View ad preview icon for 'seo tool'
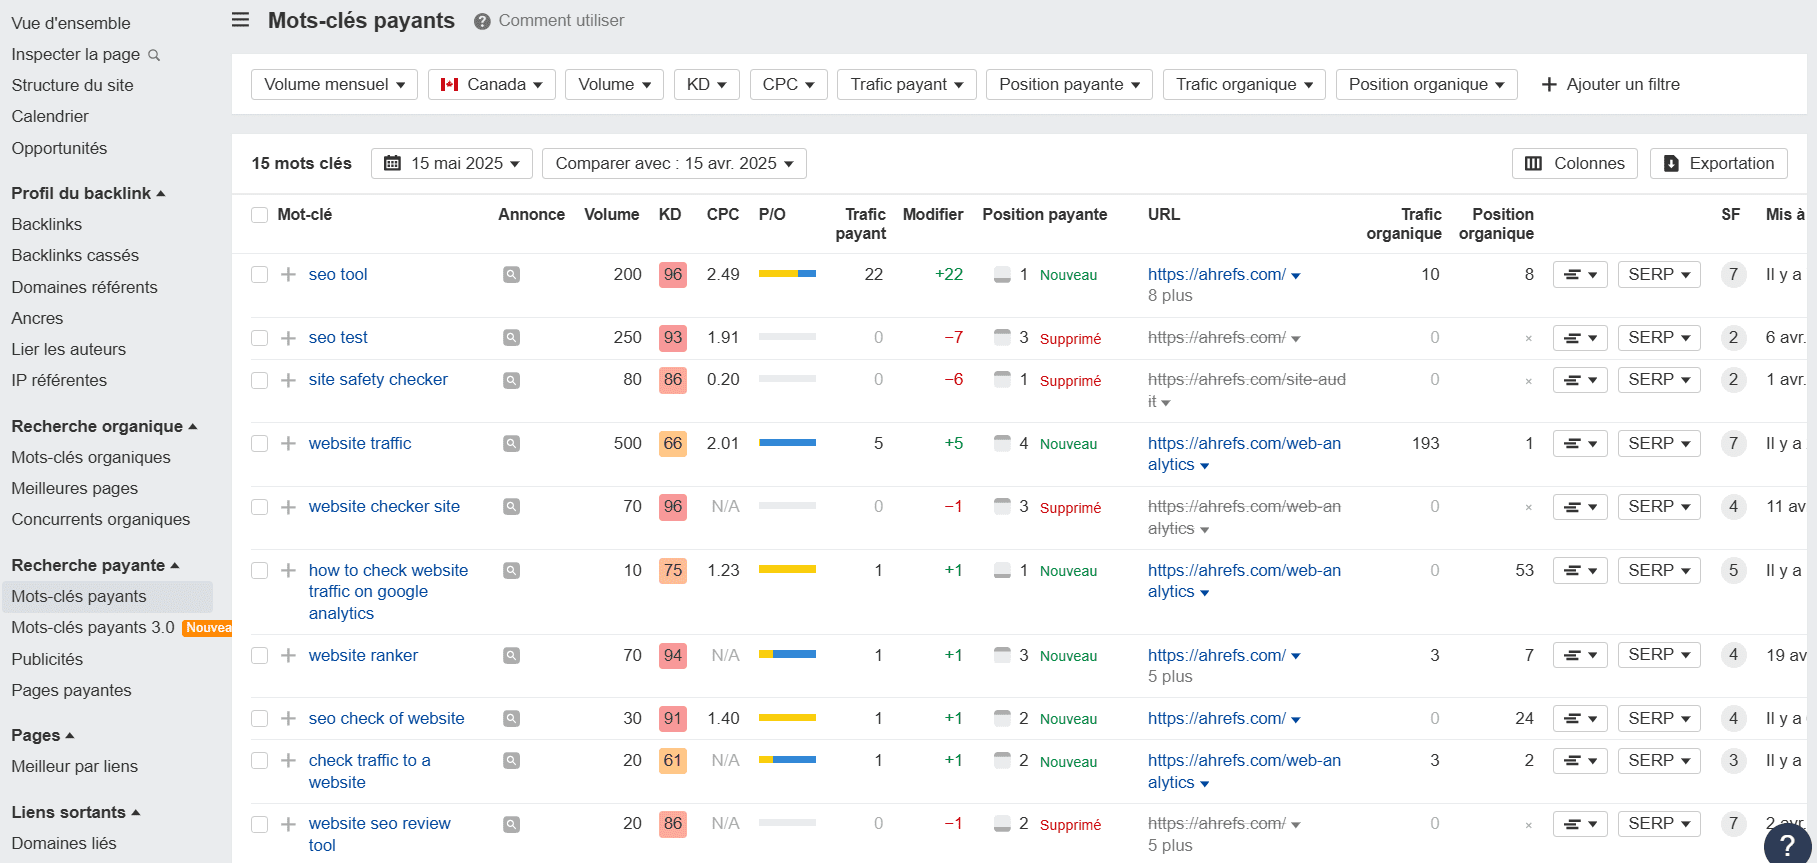1817x863 pixels. (x=511, y=274)
